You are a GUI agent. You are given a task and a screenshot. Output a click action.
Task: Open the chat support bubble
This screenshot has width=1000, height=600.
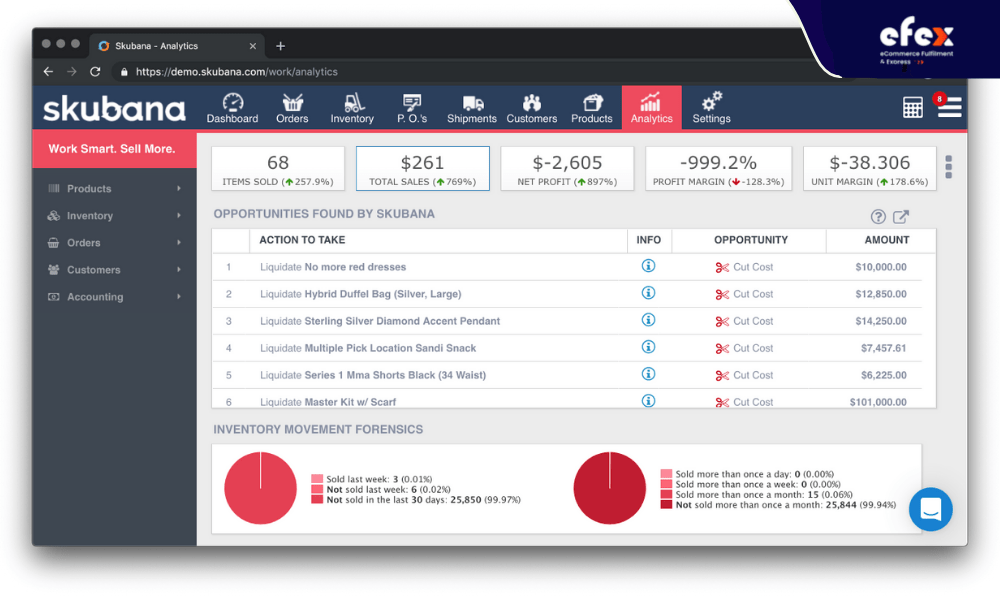point(930,509)
